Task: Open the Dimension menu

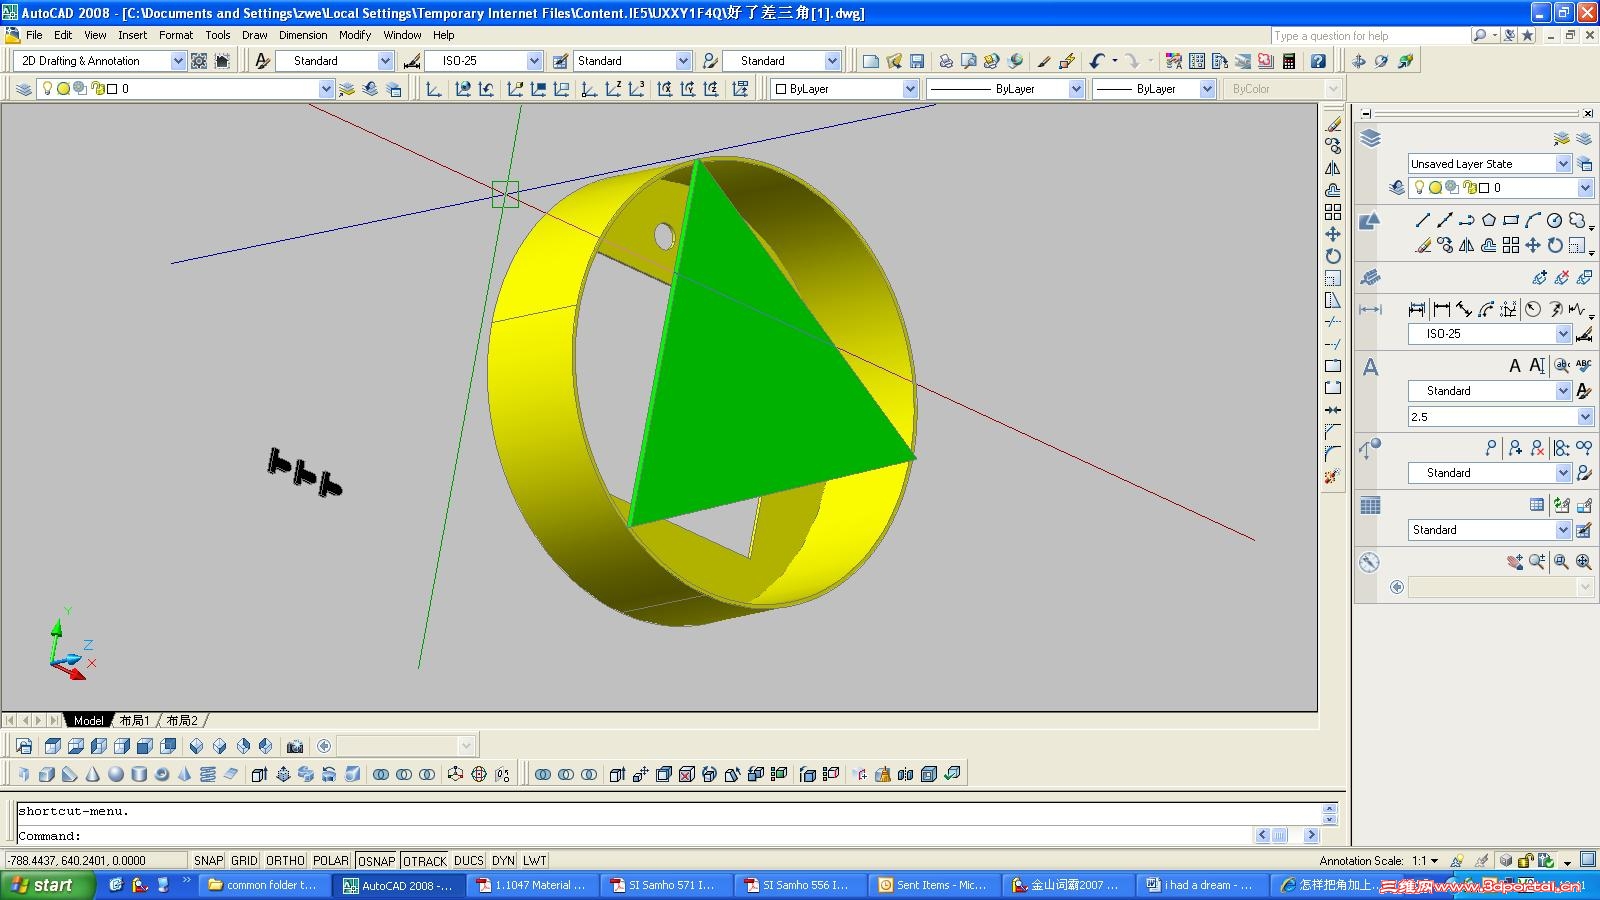Action: pos(303,35)
